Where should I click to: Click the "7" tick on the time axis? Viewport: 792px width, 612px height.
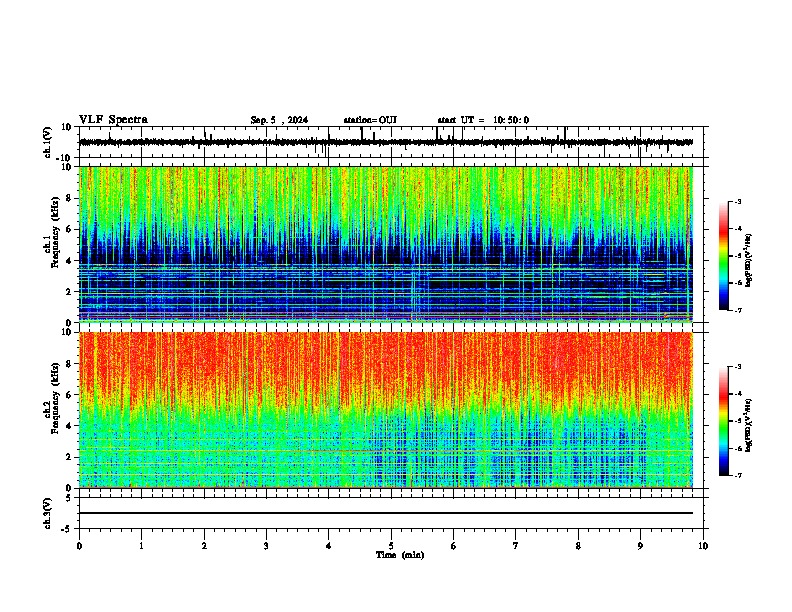[516, 546]
